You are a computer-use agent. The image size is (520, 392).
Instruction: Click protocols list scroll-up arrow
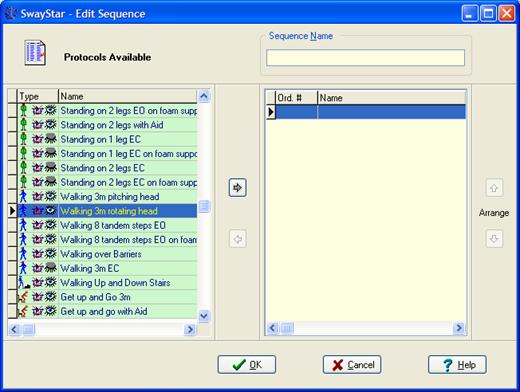pyautogui.click(x=204, y=96)
